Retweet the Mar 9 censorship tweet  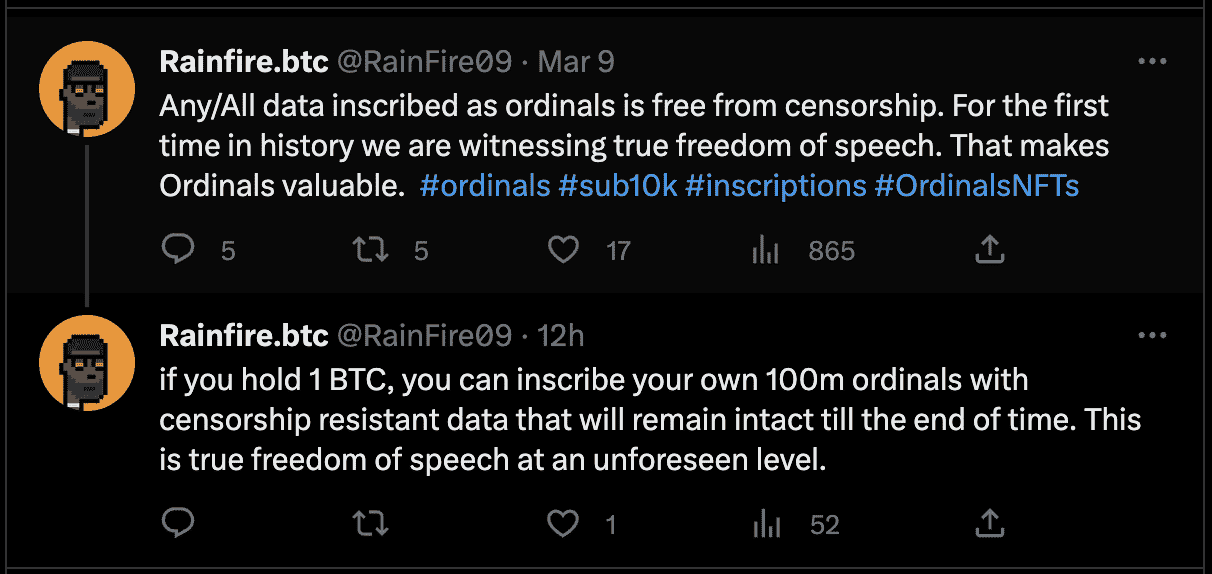(x=371, y=249)
